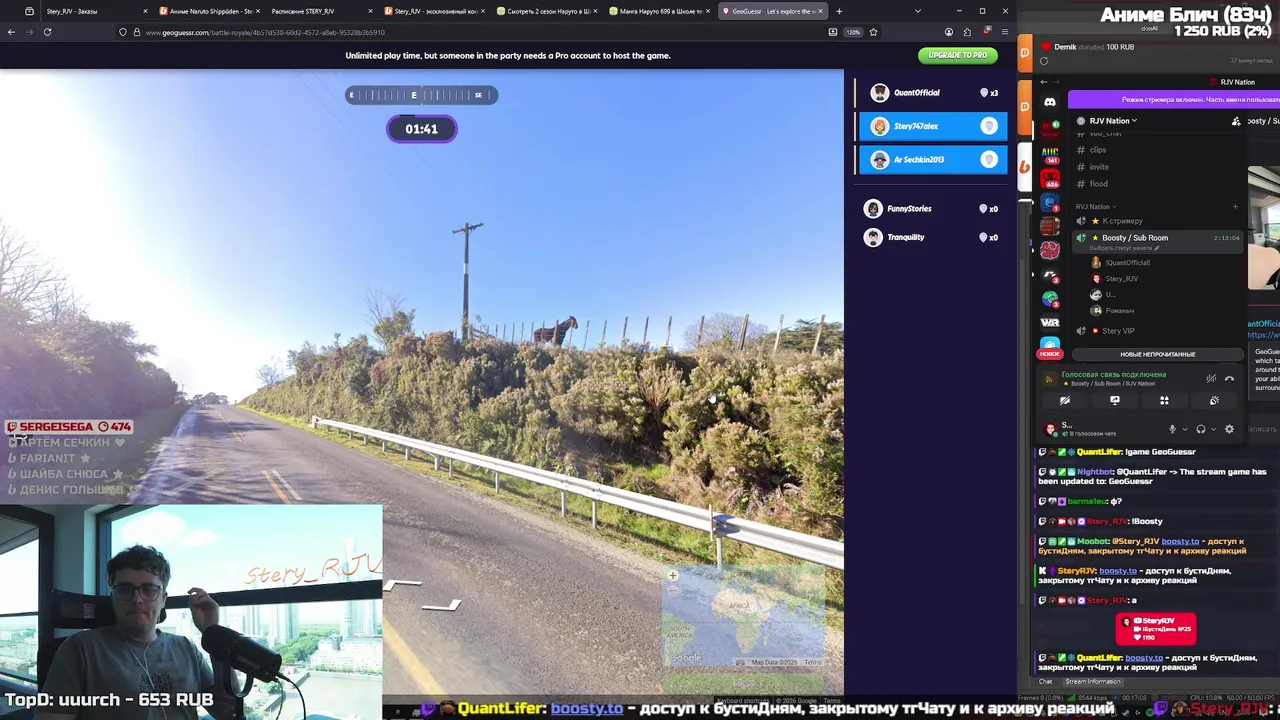Open Discord activities launcher button
Viewport: 1280px width, 720px height.
(1164, 401)
